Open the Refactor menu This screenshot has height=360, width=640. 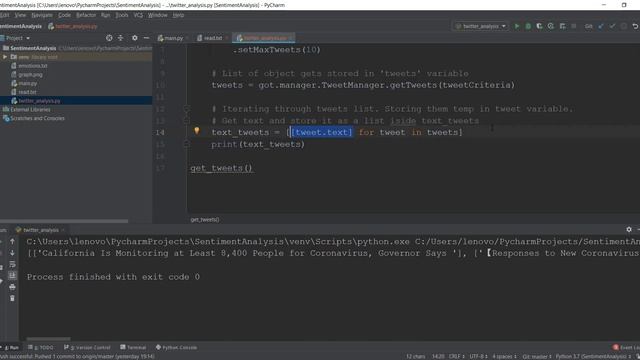86,15
